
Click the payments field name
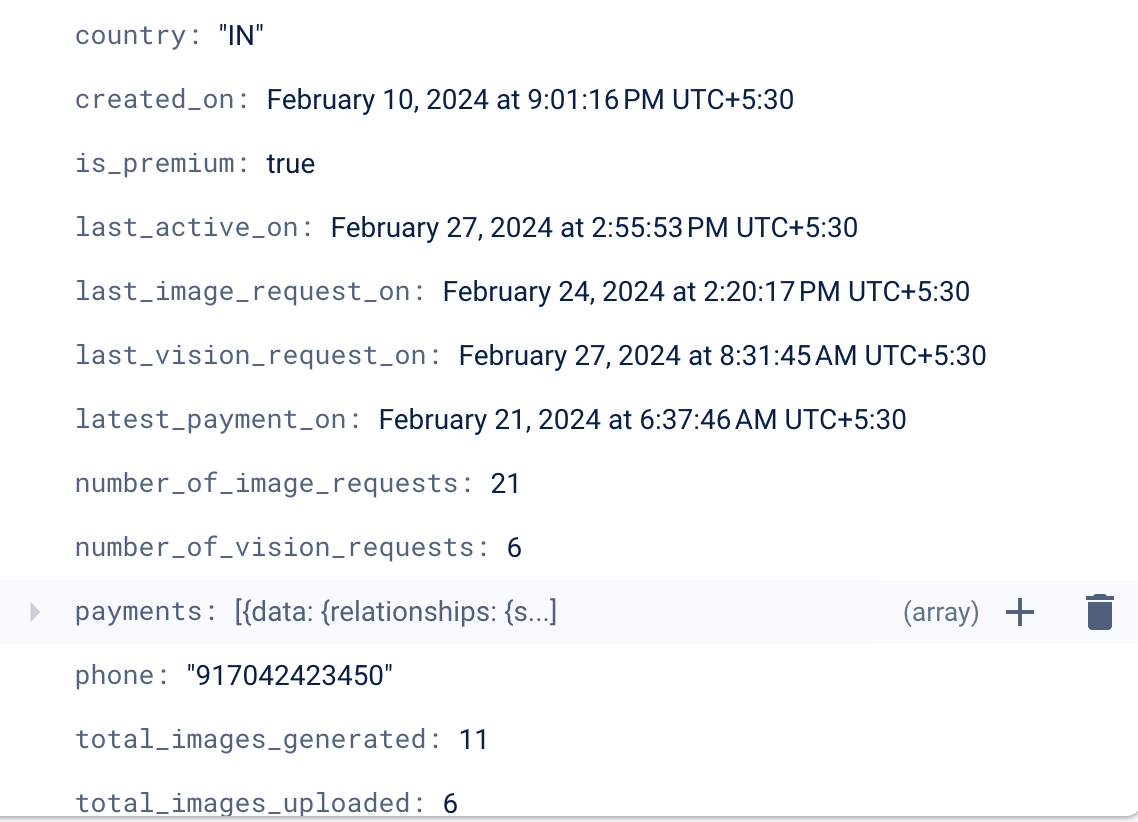click(x=140, y=612)
